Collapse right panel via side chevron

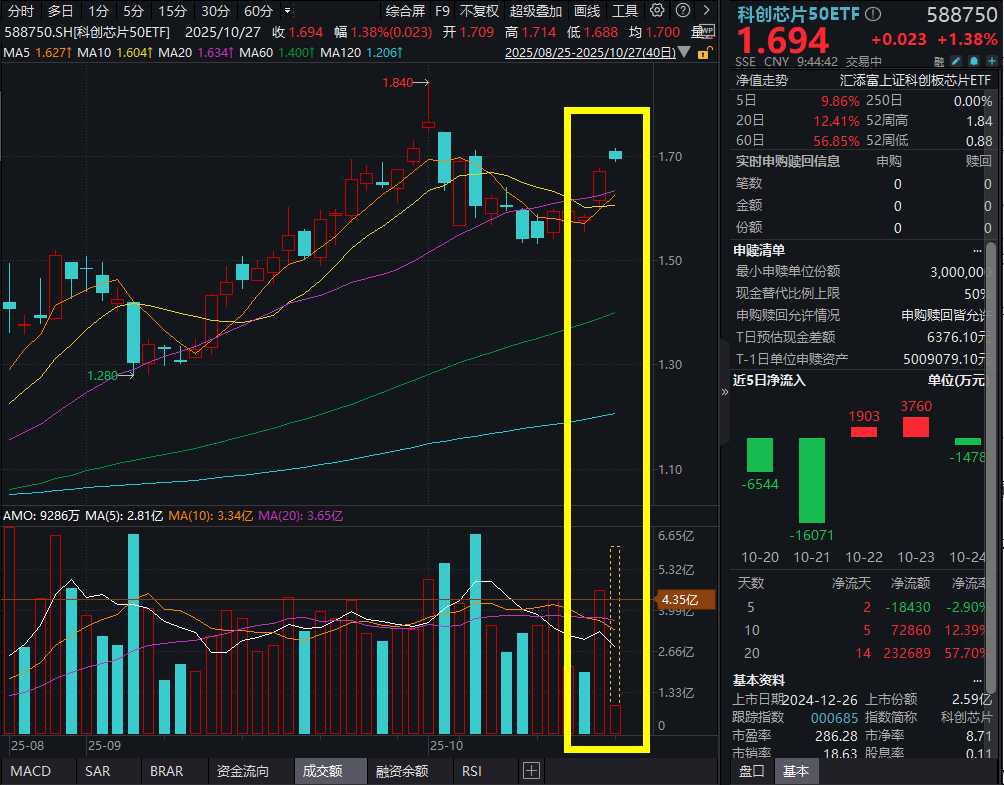[x=723, y=392]
